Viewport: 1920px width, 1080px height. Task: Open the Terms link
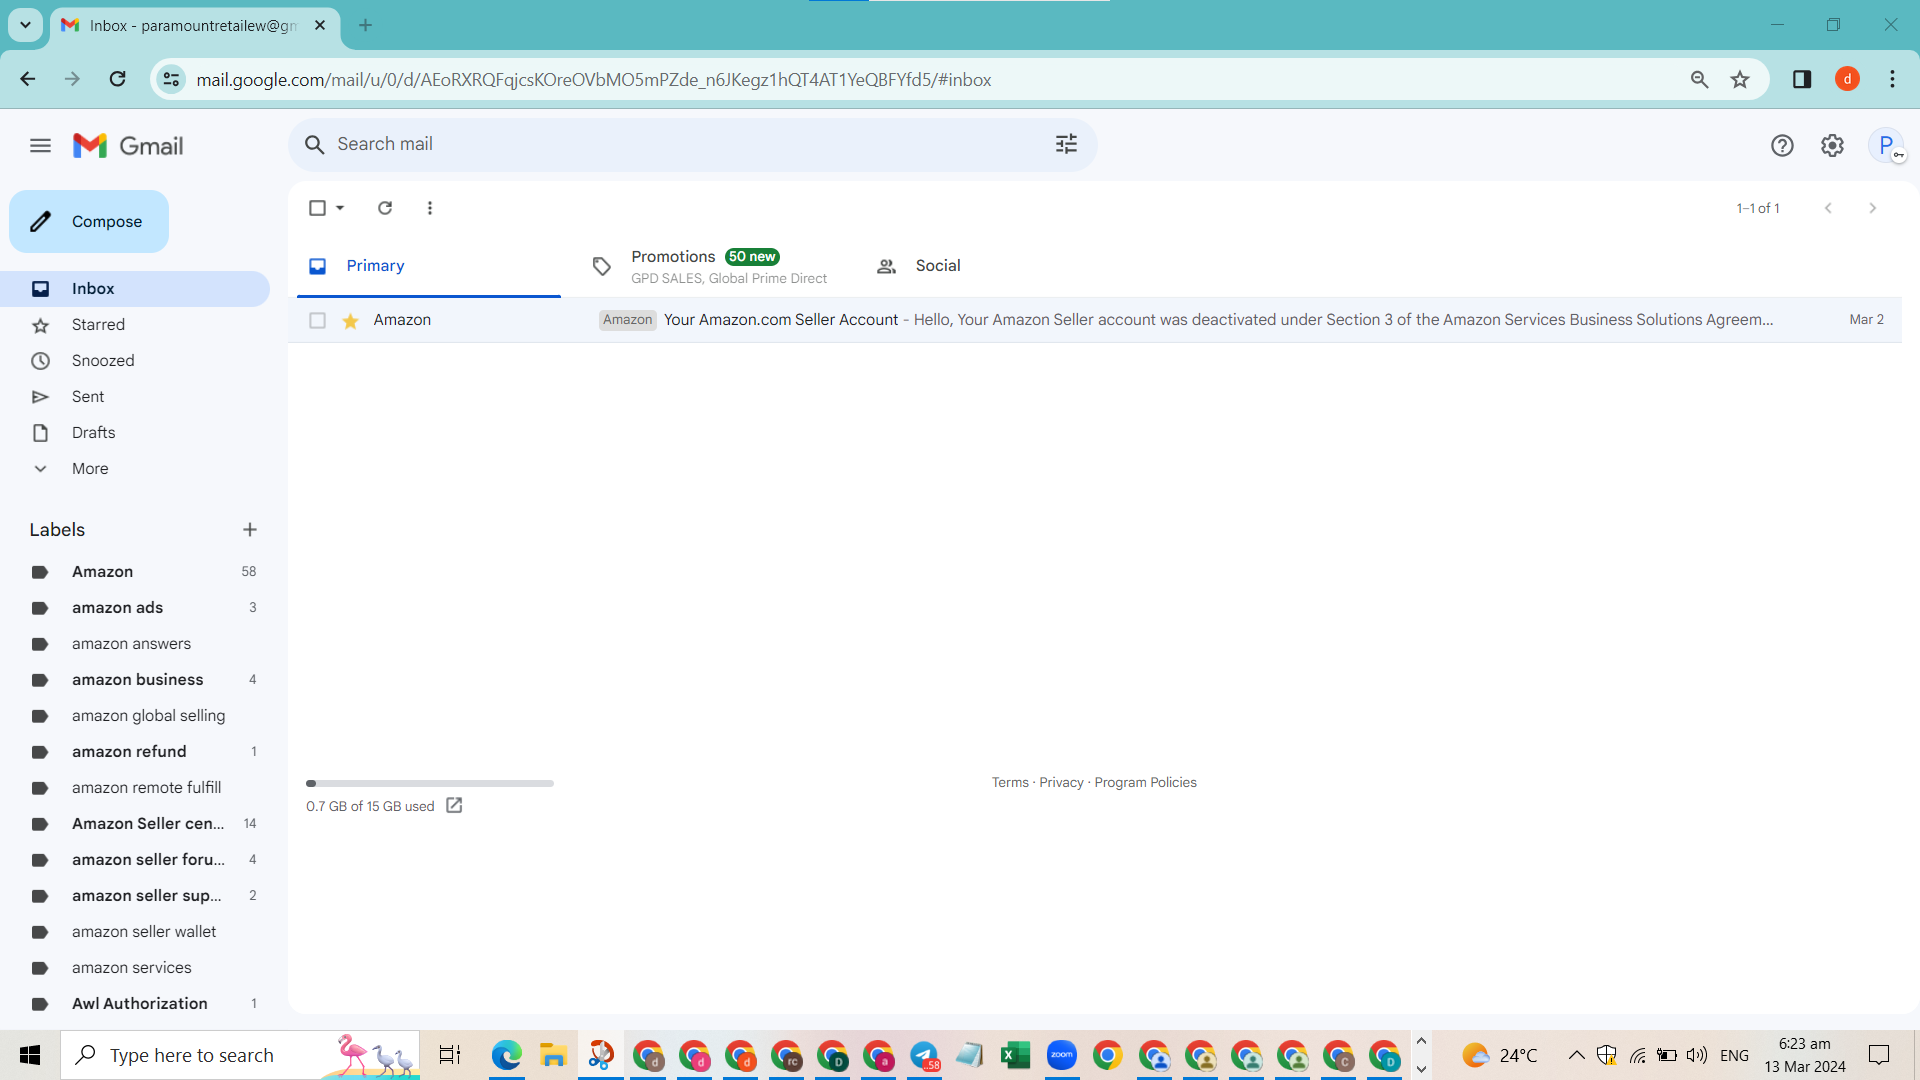coord(1010,783)
